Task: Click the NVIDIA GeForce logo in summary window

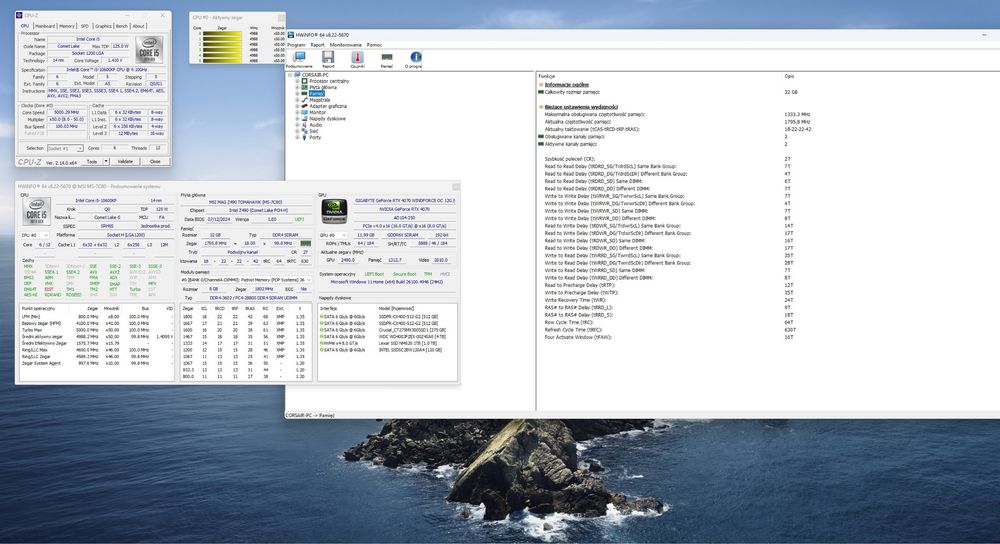Action: (334, 211)
